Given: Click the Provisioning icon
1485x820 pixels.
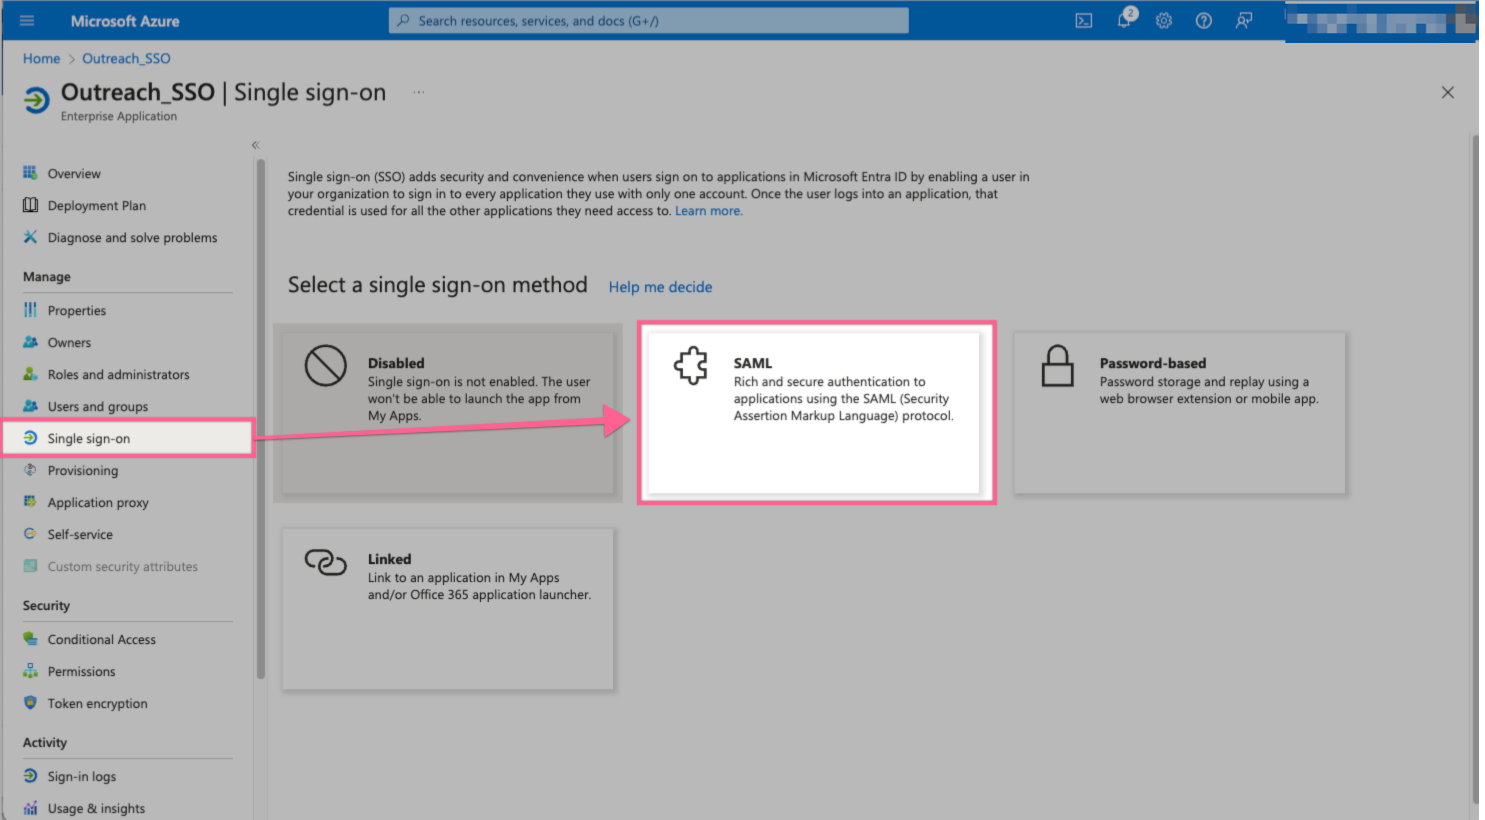Looking at the screenshot, I should [30, 470].
